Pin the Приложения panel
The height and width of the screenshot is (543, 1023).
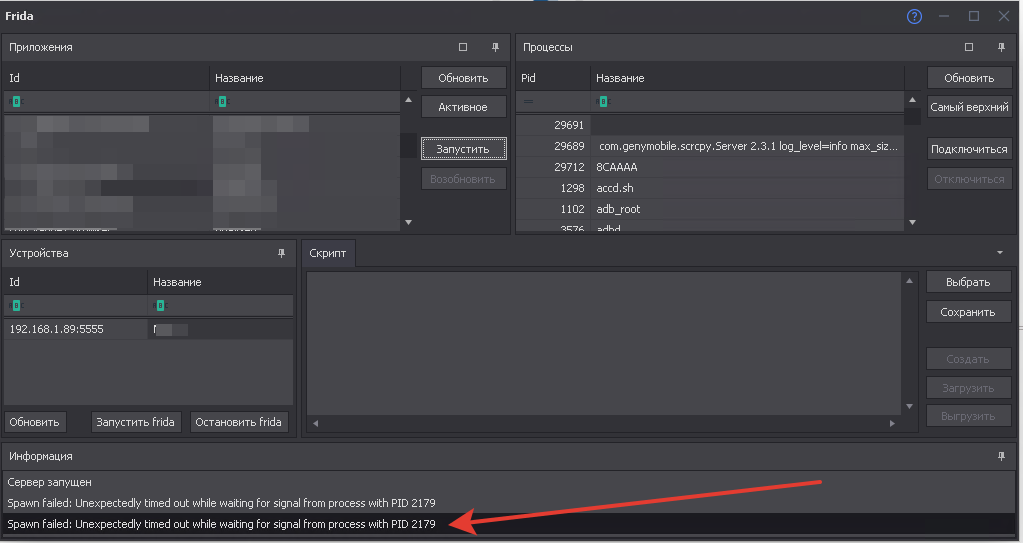click(x=495, y=47)
